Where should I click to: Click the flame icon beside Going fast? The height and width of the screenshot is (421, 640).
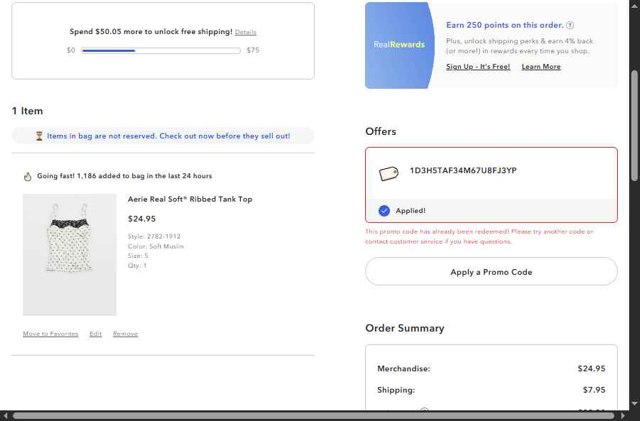coord(27,176)
